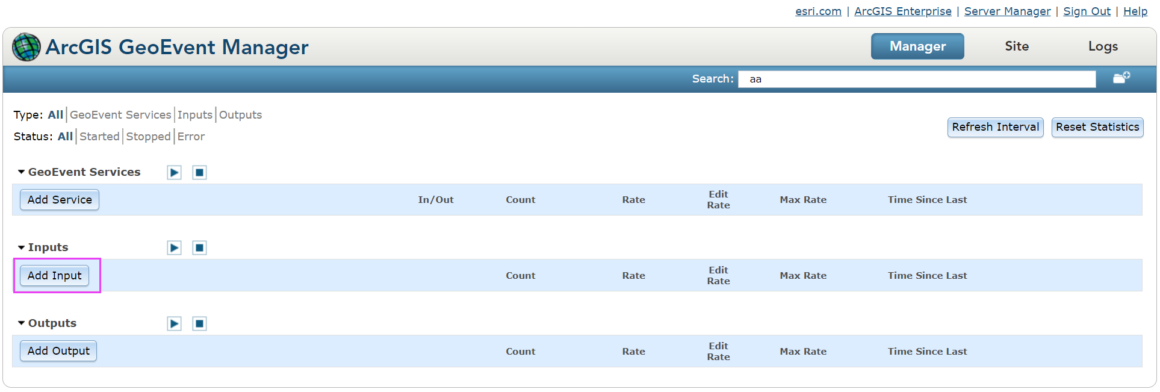This screenshot has height=392, width=1160.
Task: Open the Server Manager link
Action: point(1008,11)
